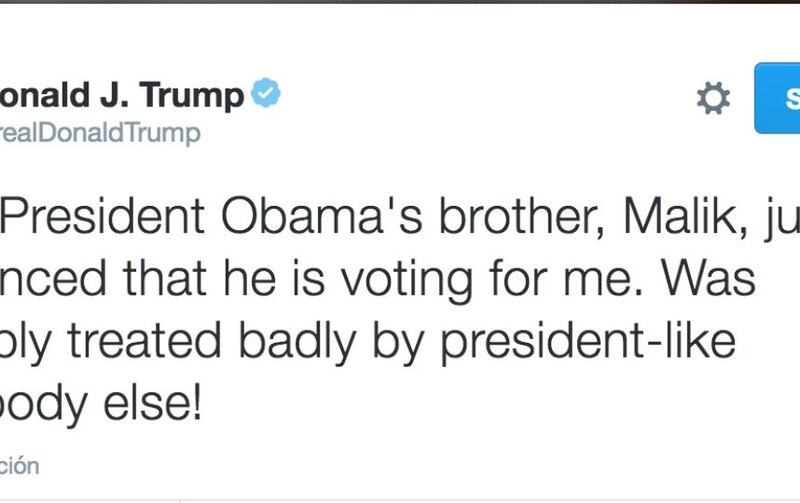Open the Donald J. Trump profile name
The height and width of the screenshot is (503, 800).
click(x=122, y=95)
